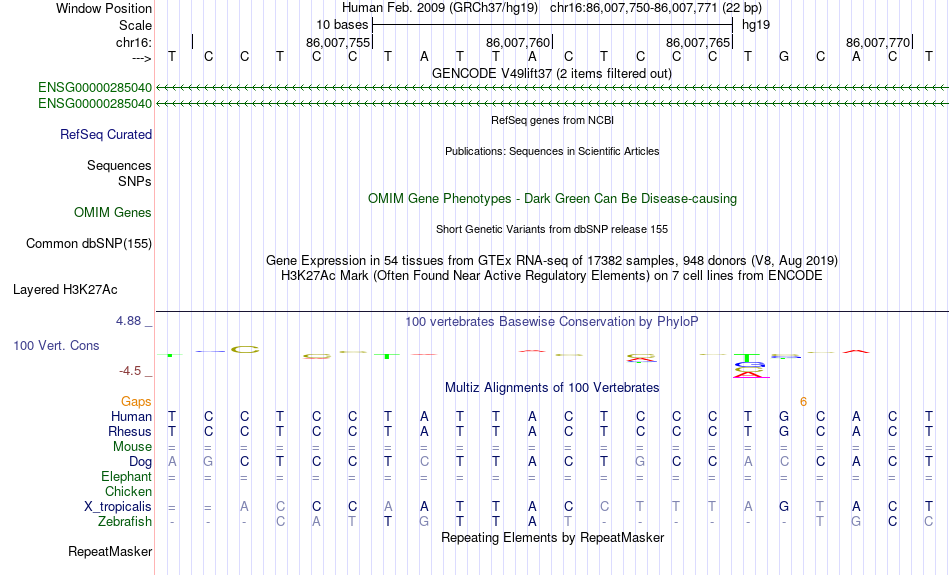Screen dimensions: 950x575
Task: Click the tall olive C conservation logo letter
Action: tap(245, 350)
